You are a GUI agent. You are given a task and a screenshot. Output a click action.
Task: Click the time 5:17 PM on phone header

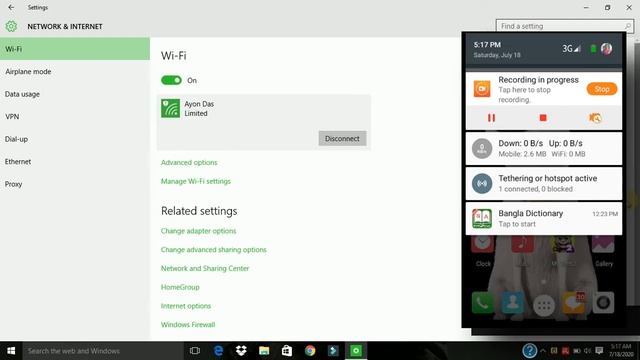[487, 45]
